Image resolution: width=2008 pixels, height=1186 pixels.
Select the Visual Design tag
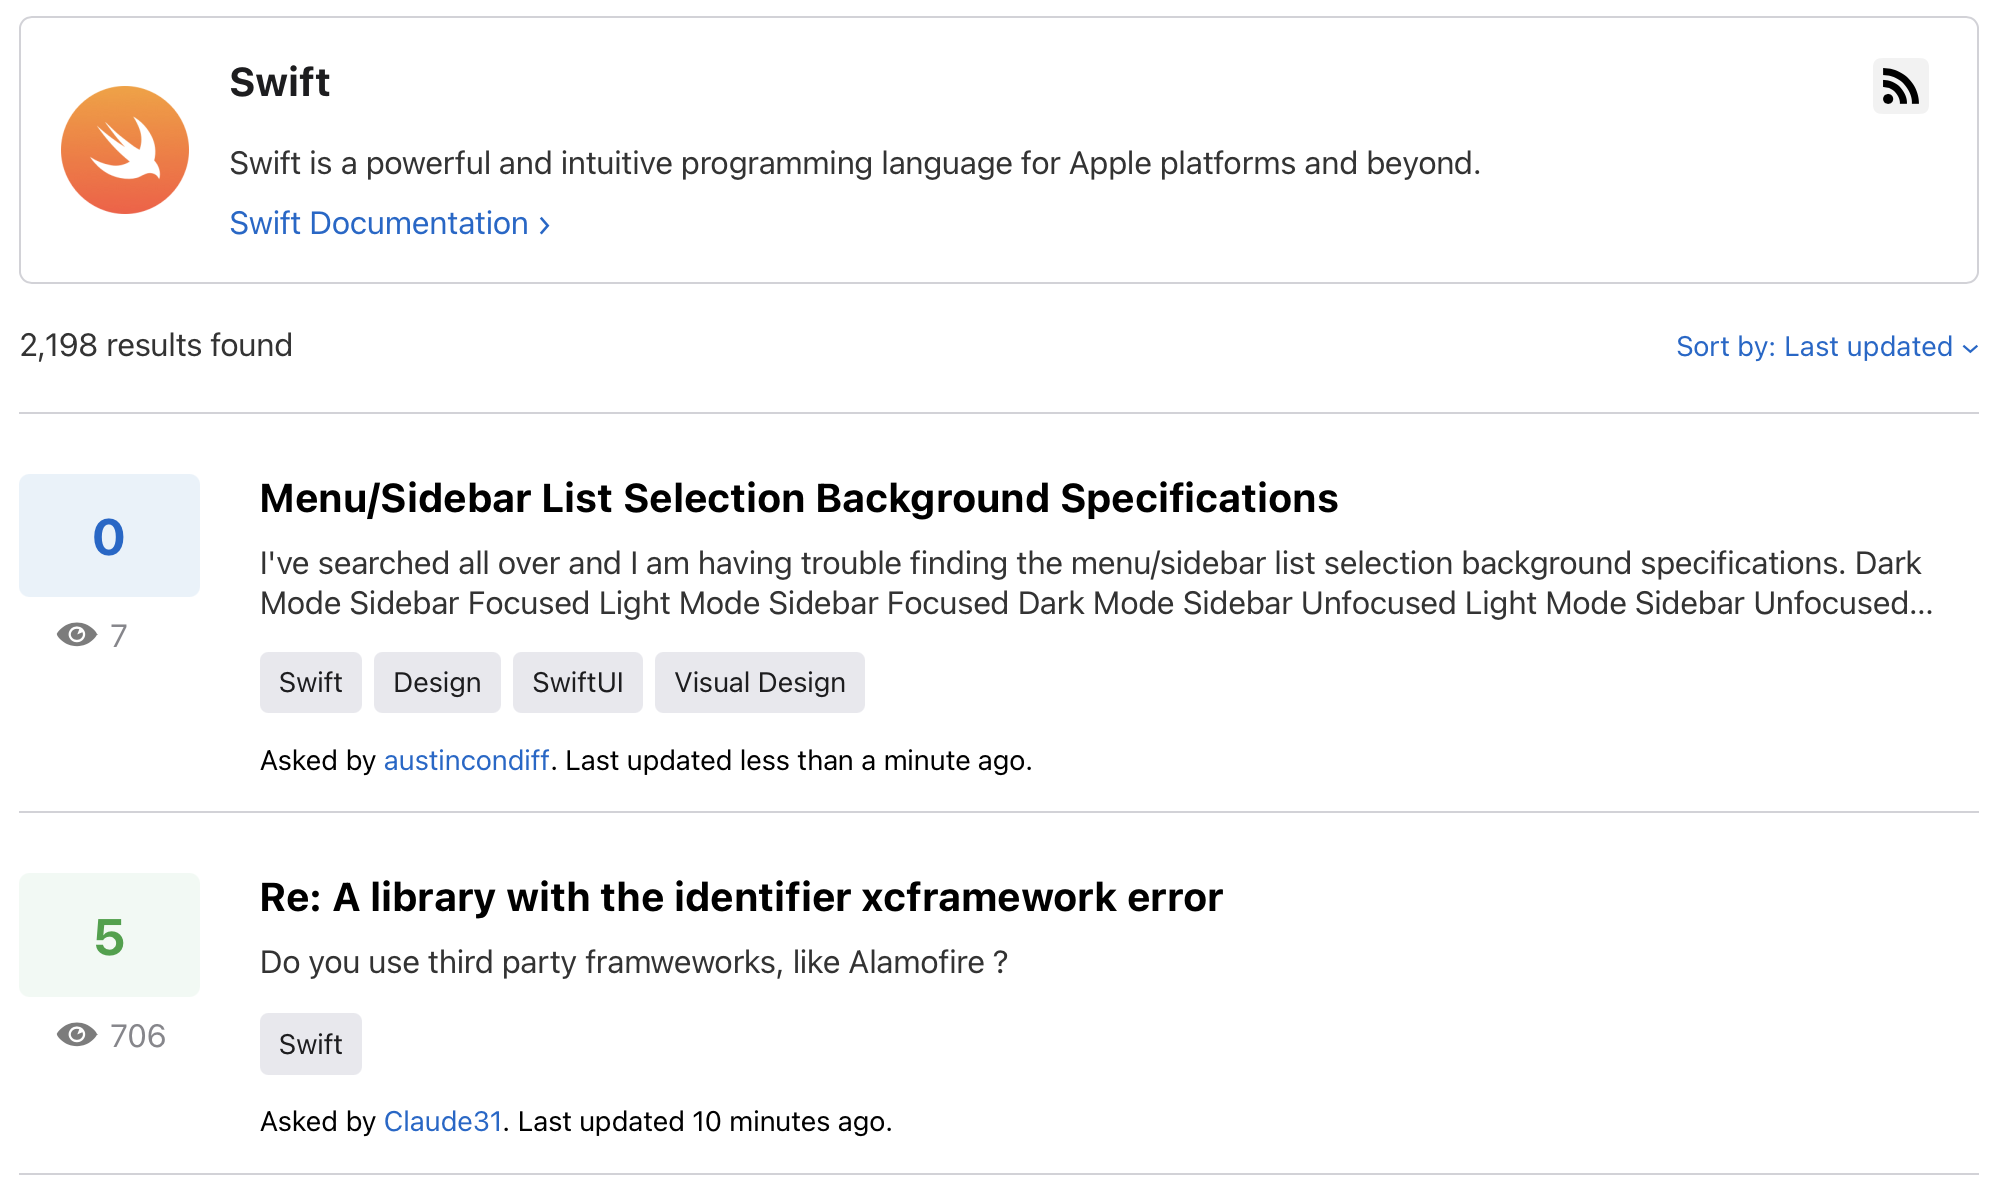pyautogui.click(x=759, y=683)
